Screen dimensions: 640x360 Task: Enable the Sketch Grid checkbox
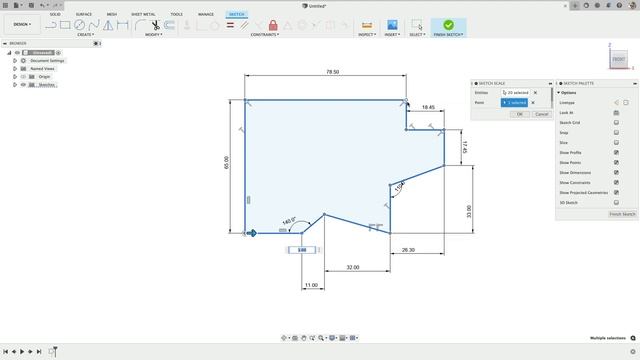click(616, 122)
